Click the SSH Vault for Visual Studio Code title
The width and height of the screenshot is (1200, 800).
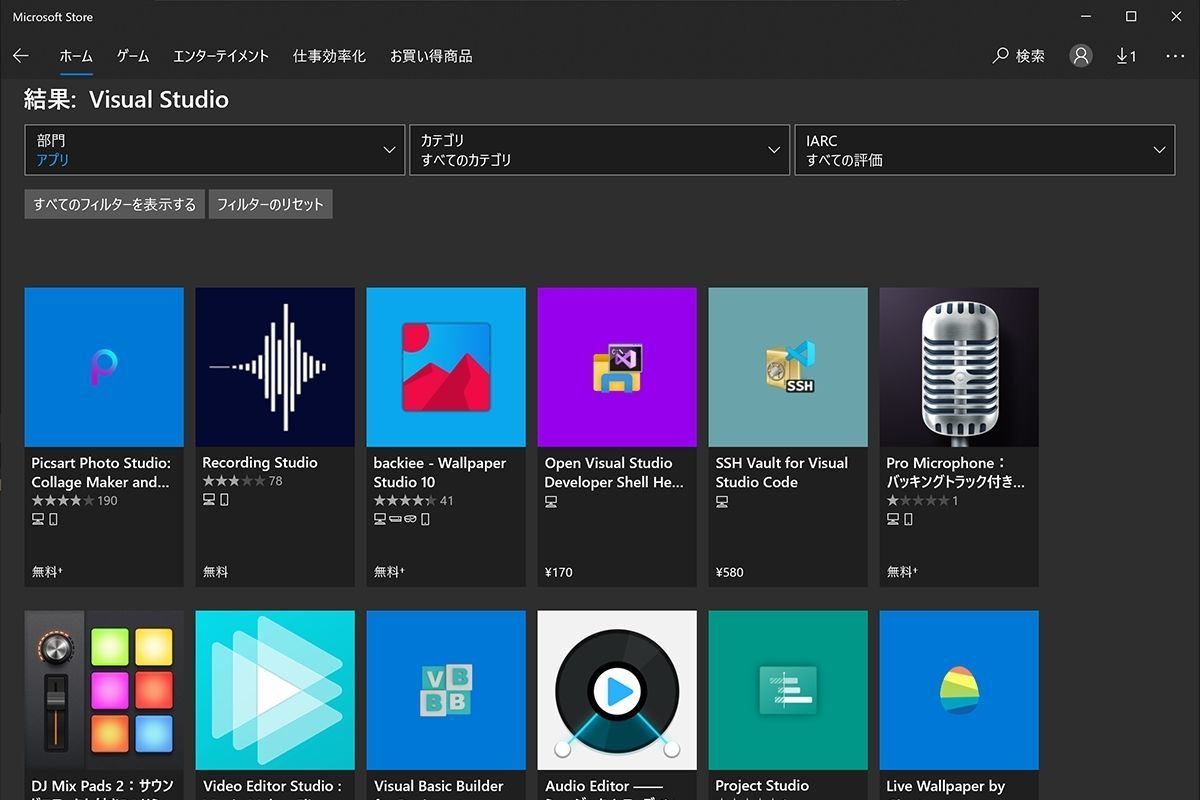pos(782,472)
